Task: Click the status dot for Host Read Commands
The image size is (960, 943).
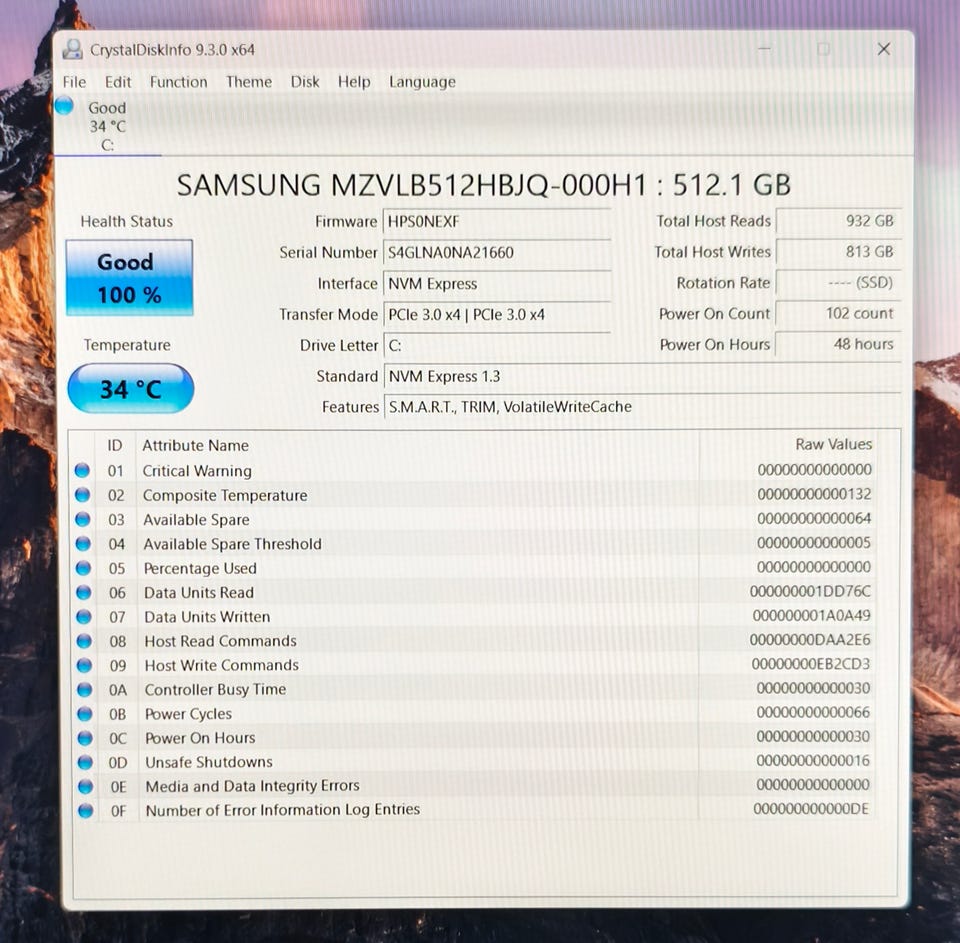Action: click(84, 641)
